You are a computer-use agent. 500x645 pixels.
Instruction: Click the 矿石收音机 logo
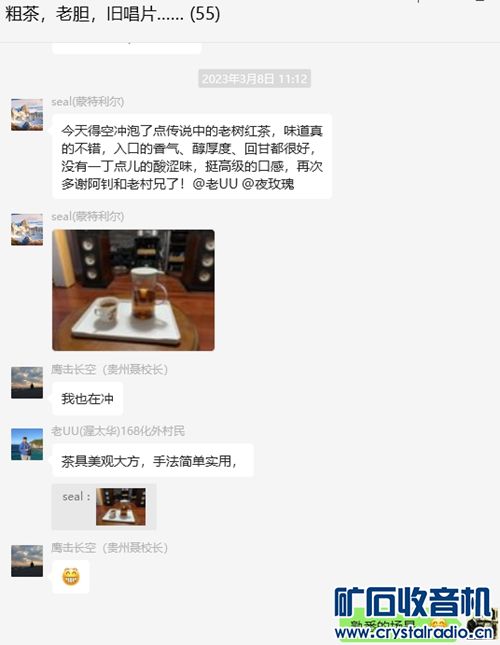click(412, 602)
